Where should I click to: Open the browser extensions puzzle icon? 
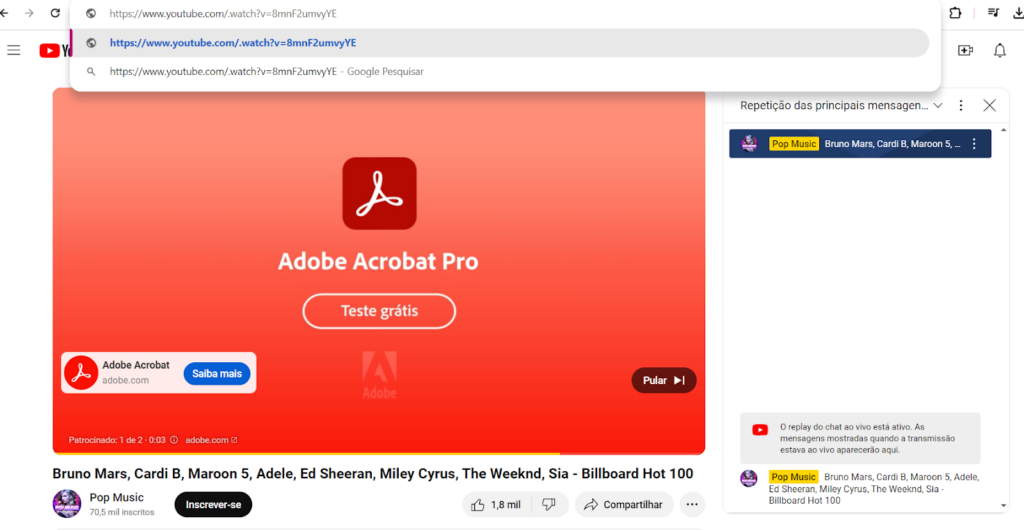955,12
